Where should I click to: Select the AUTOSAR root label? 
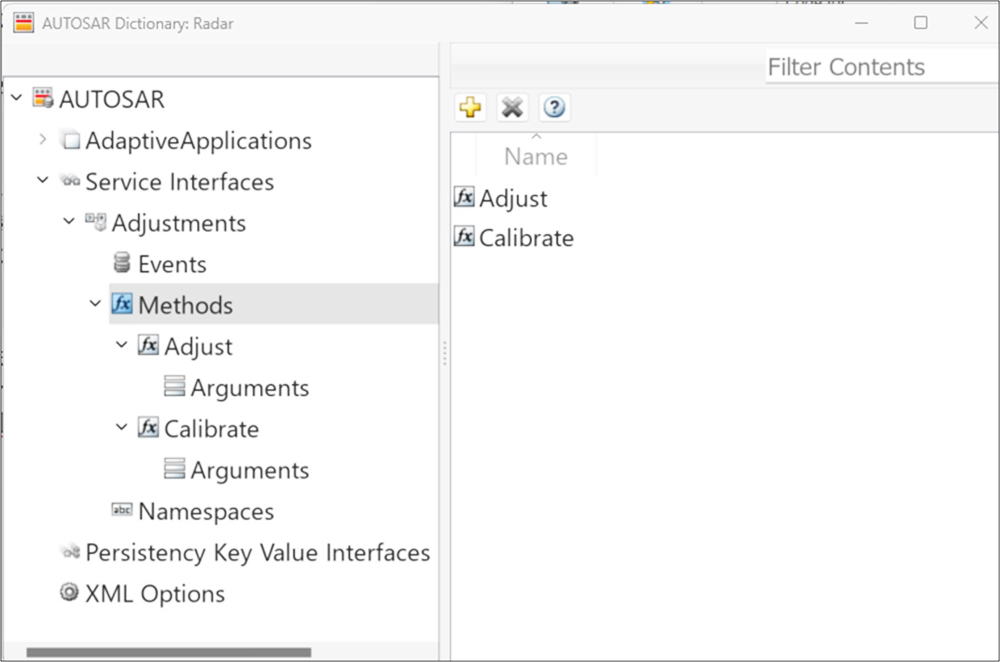click(x=112, y=99)
